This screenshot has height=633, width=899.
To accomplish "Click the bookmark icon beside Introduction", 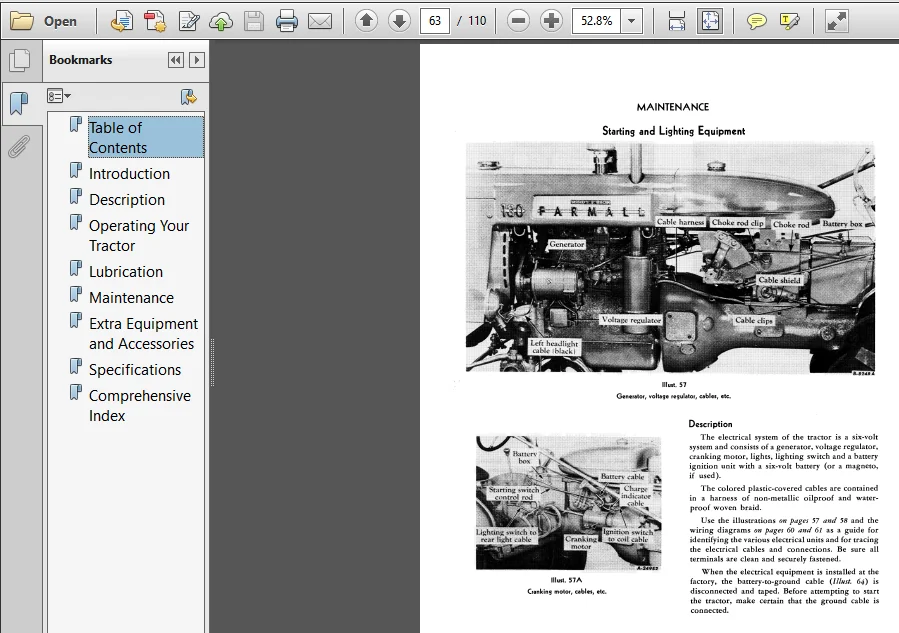I will (76, 170).
